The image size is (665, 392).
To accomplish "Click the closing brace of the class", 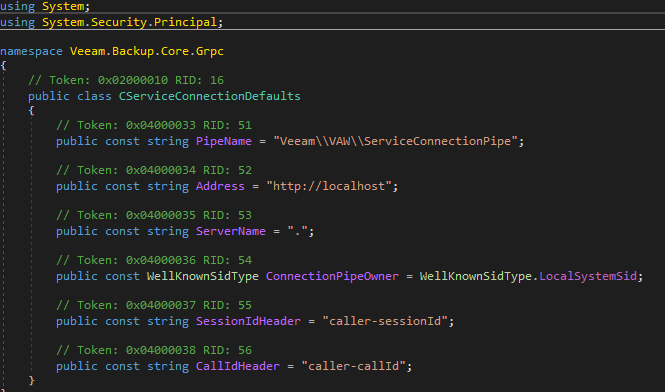I will coord(31,380).
